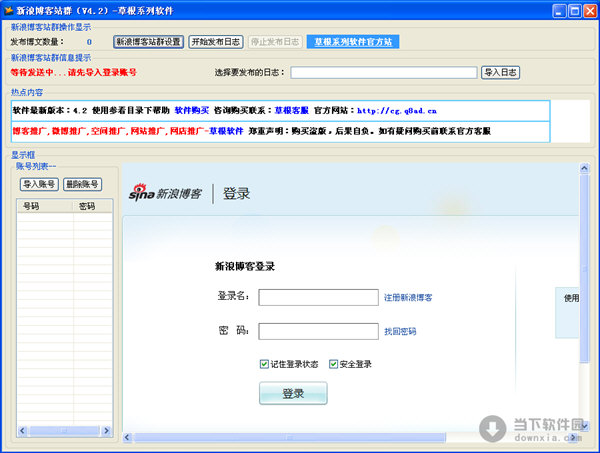600x453 pixels.
Task: Click the 登录 login button
Action: tap(293, 393)
